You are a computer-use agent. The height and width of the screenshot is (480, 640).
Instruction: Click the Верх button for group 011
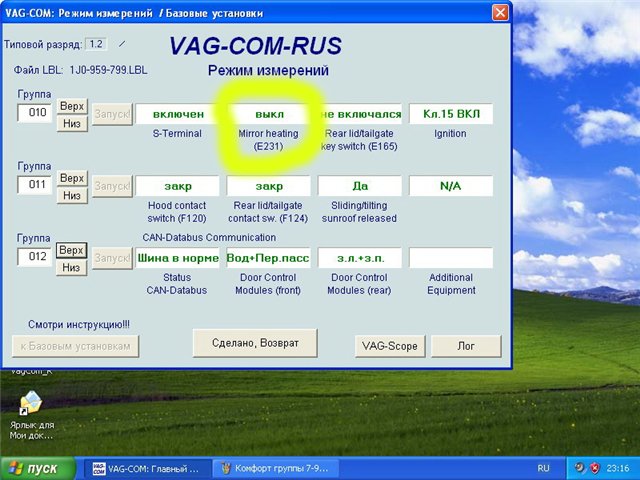pos(72,178)
